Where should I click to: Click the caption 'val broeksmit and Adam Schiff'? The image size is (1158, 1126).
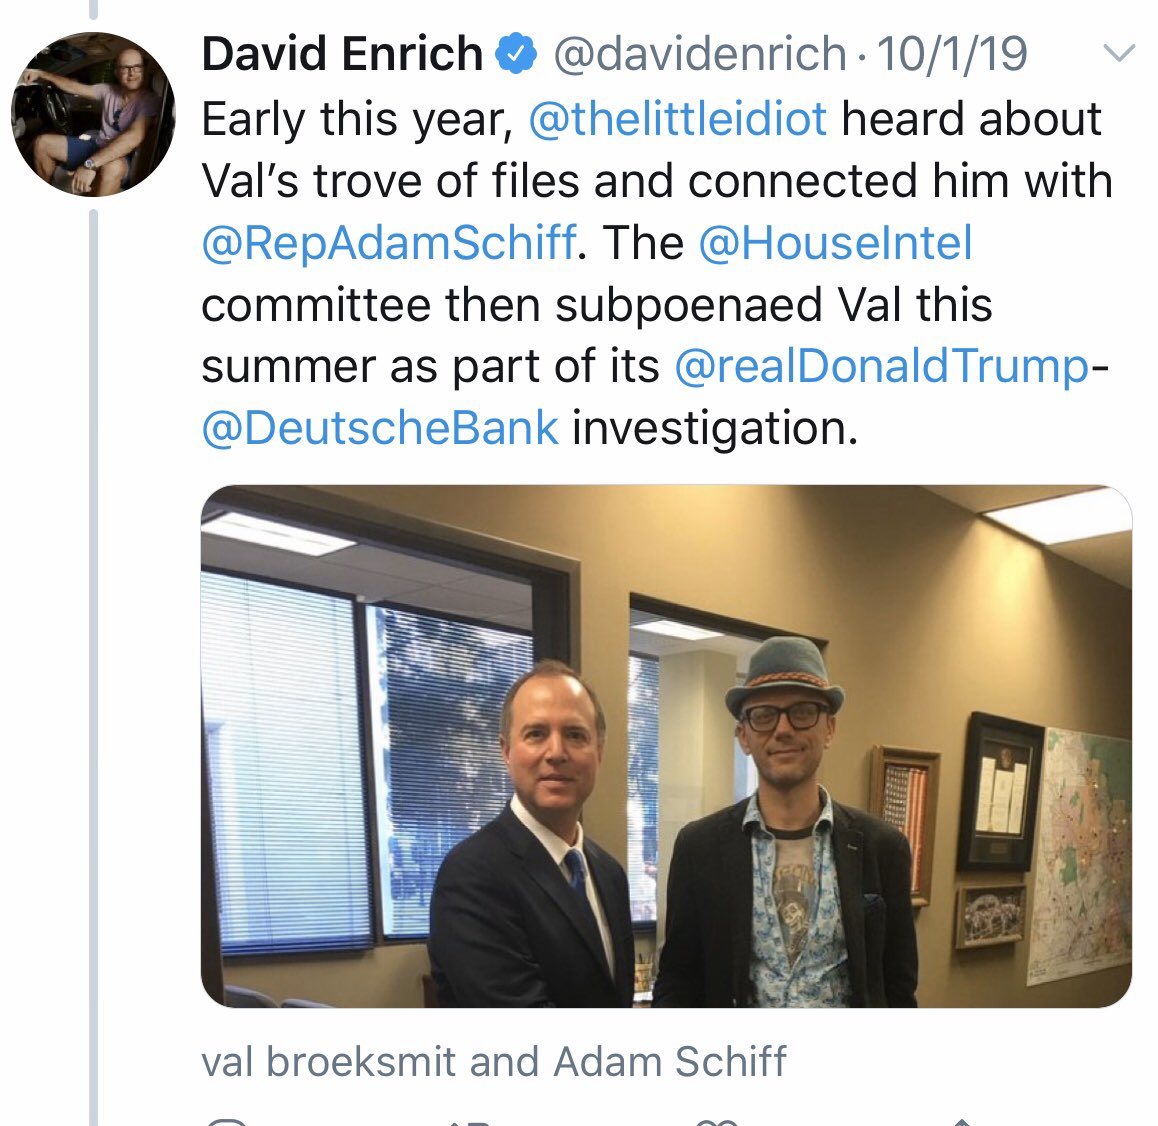click(494, 1062)
